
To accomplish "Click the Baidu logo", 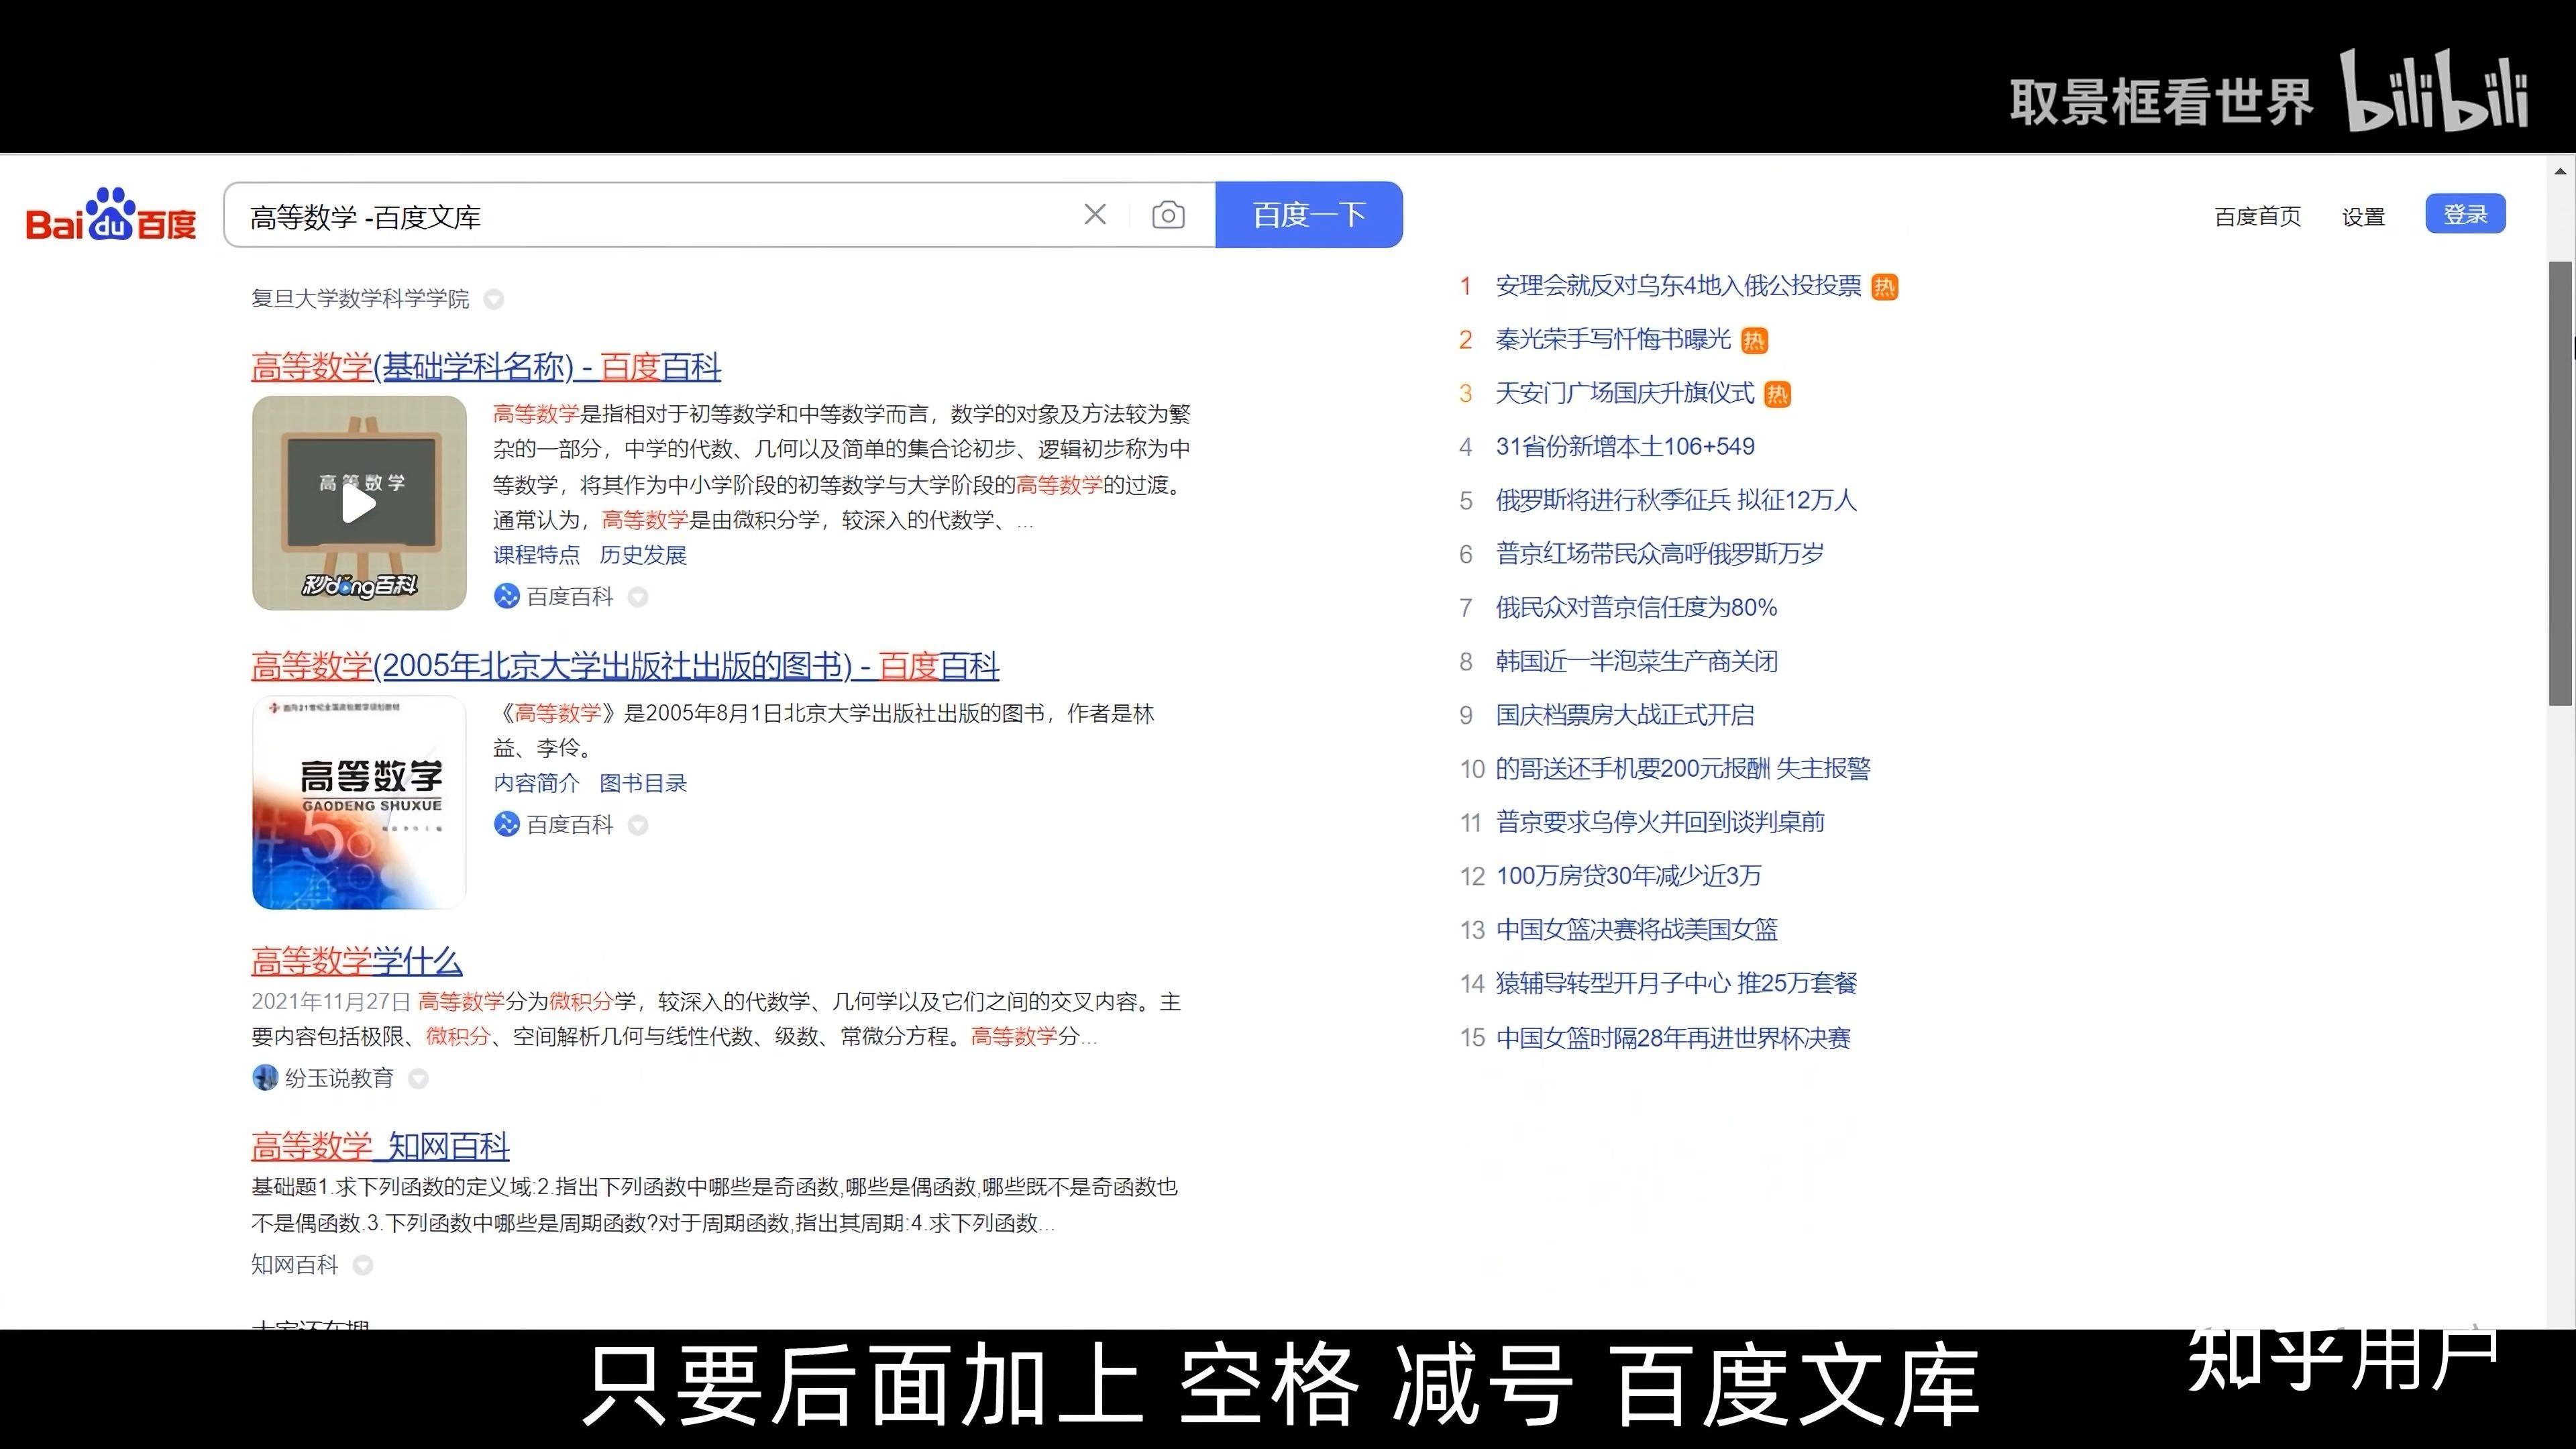I will 111,215.
